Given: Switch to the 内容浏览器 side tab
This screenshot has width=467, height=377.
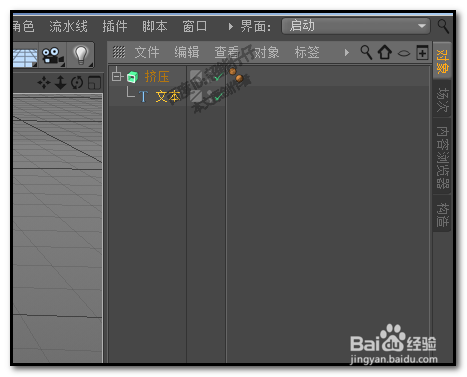Looking at the screenshot, I should pos(442,157).
